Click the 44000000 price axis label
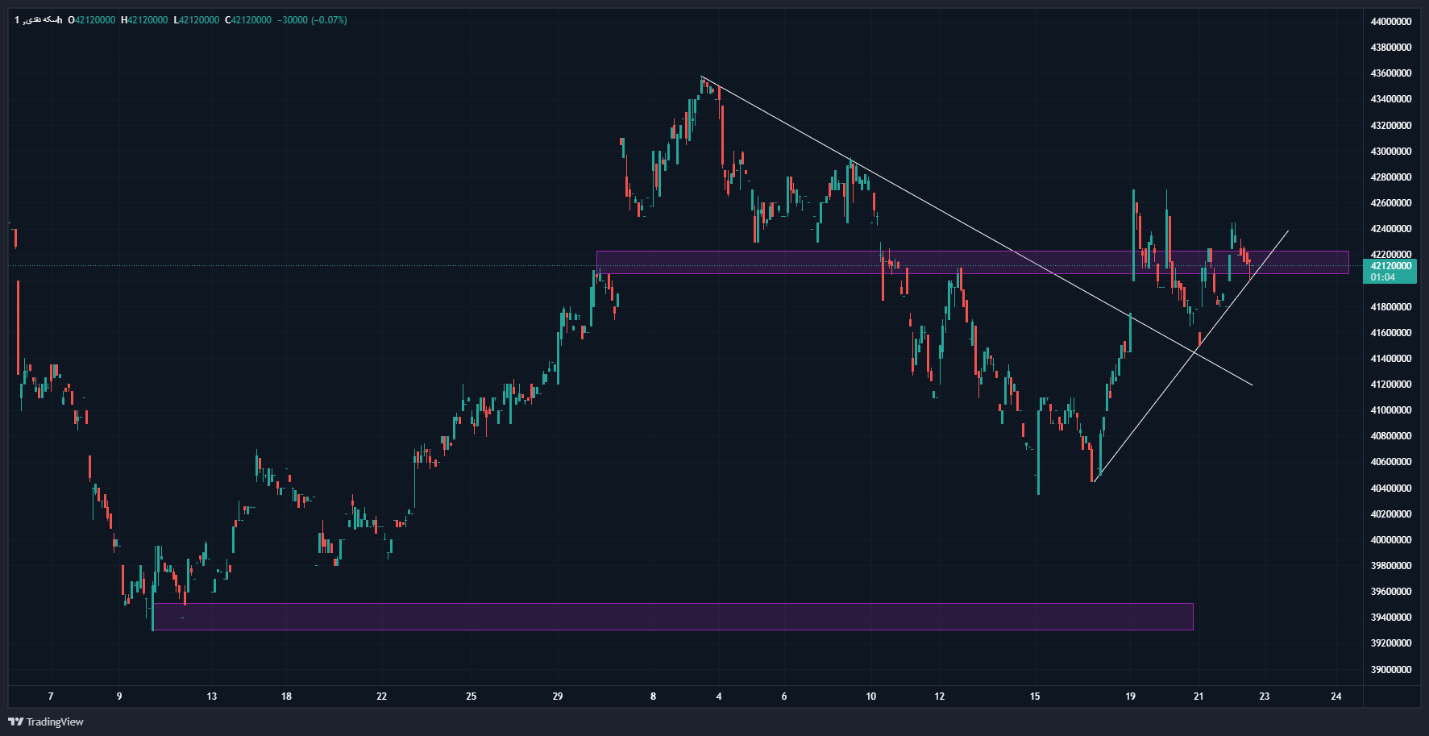Screen dimensions: 1429x736 tap(1390, 21)
